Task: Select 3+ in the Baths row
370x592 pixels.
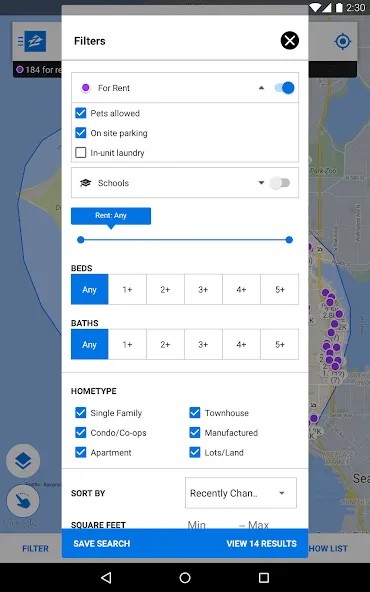Action: (204, 344)
